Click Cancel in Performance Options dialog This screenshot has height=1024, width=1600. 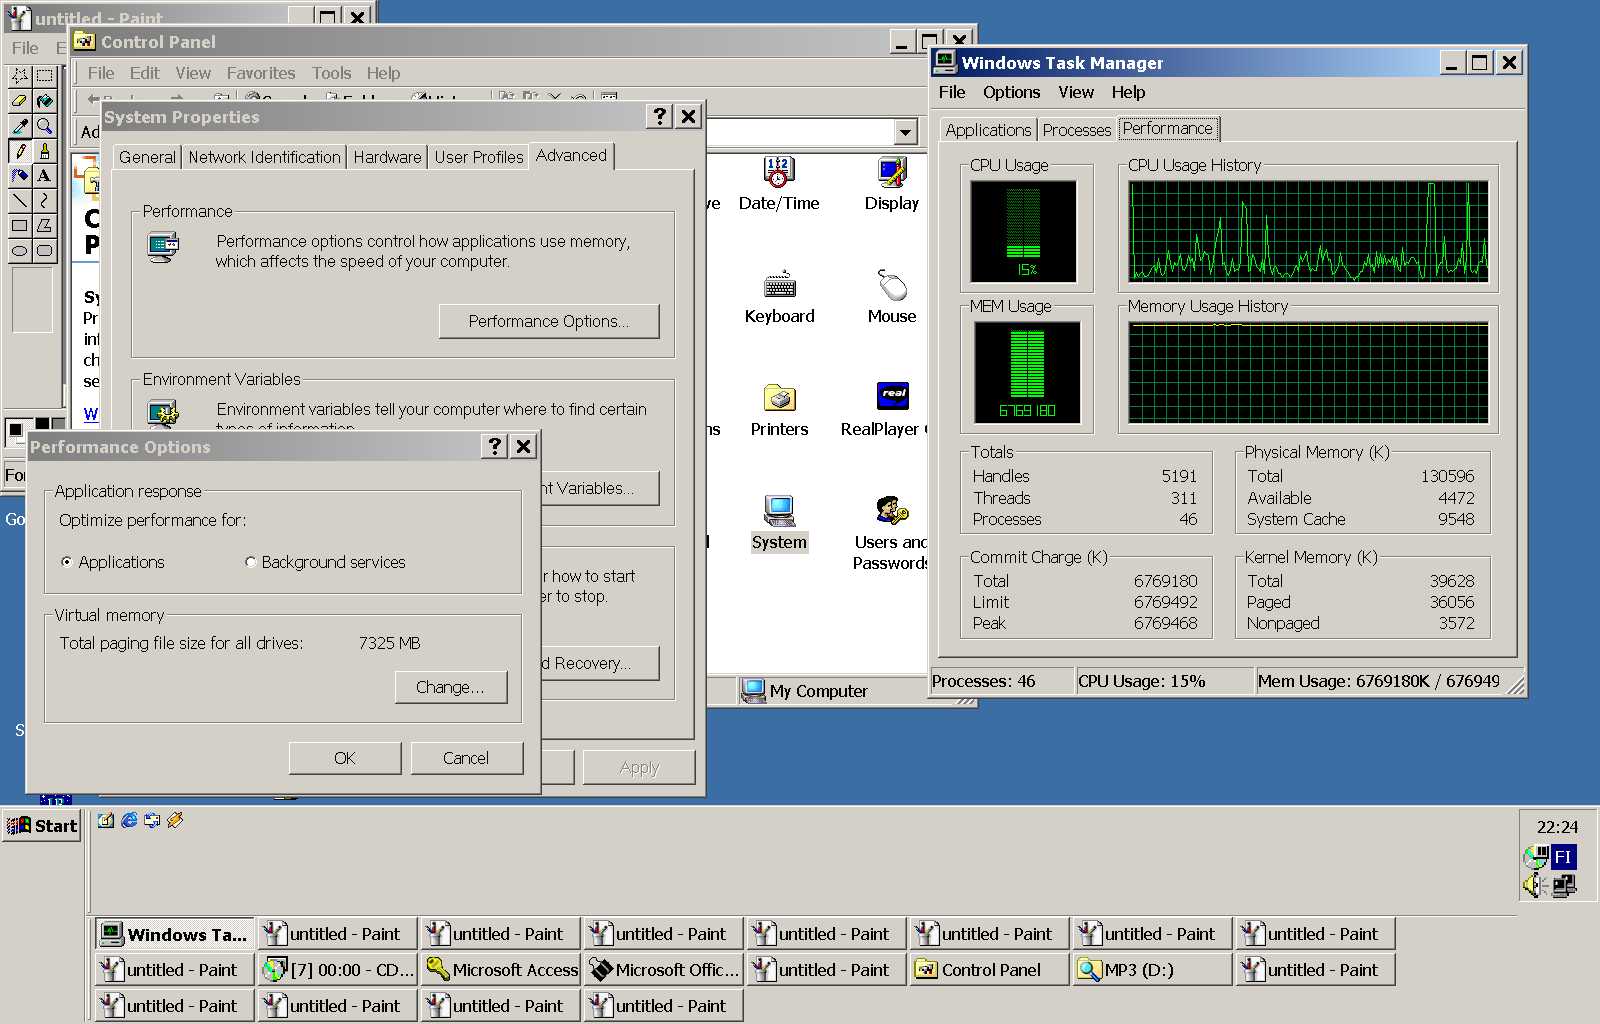pyautogui.click(x=466, y=758)
